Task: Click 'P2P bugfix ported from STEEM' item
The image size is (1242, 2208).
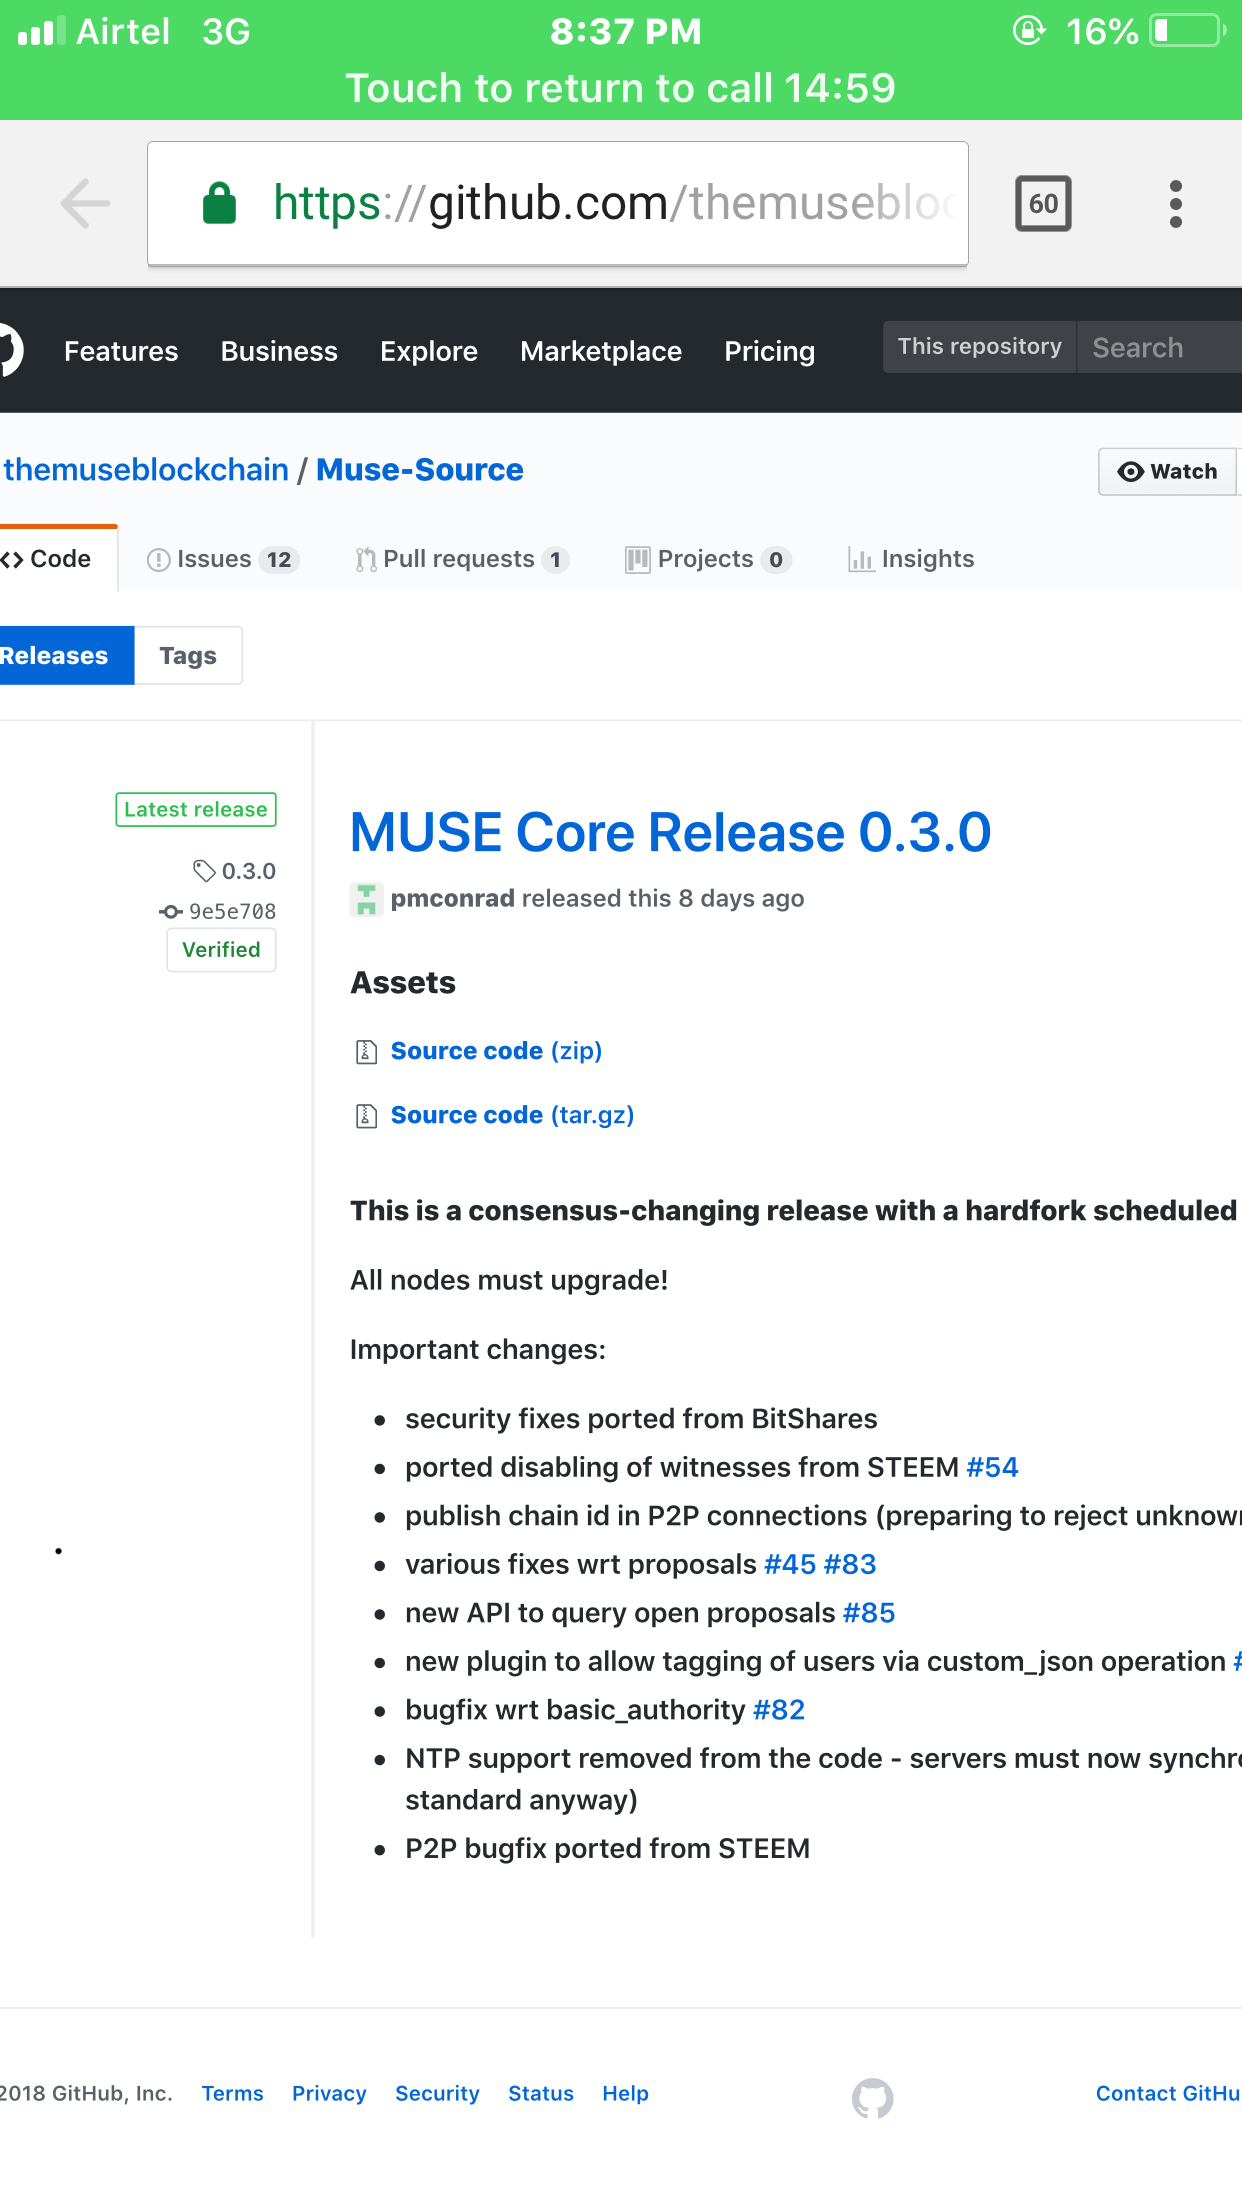Action: (x=608, y=1848)
